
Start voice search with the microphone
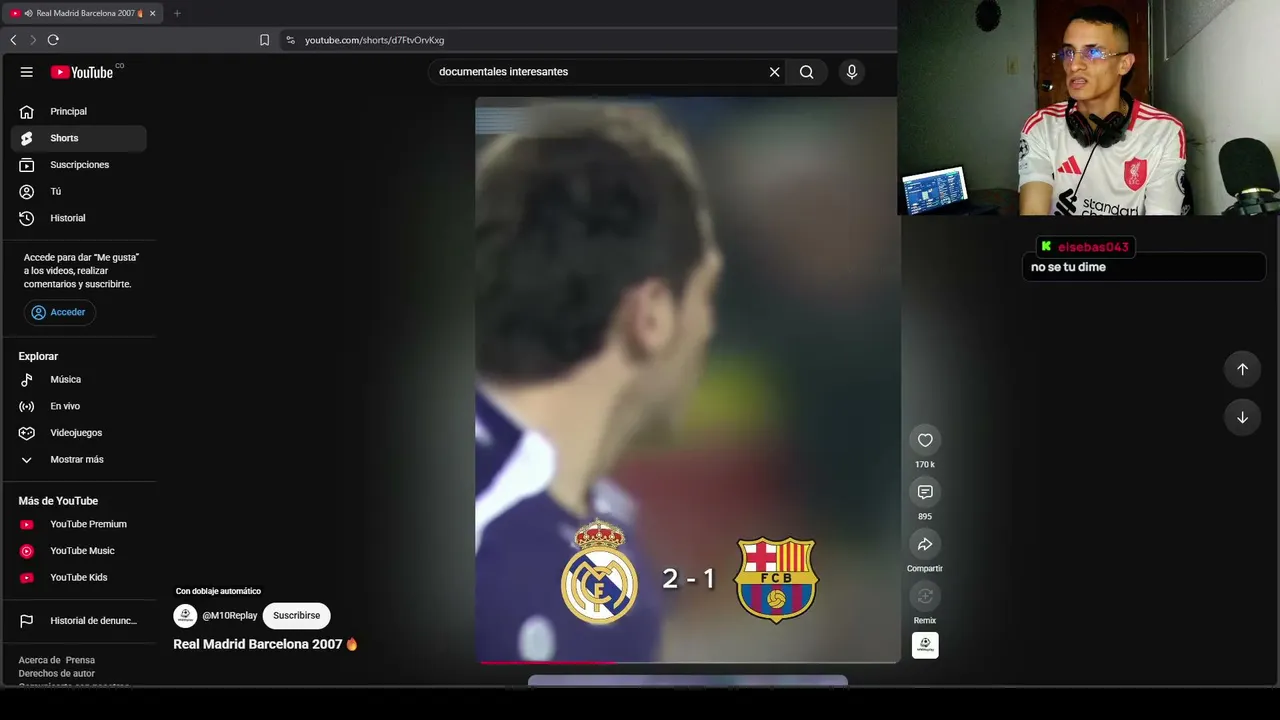pyautogui.click(x=852, y=72)
